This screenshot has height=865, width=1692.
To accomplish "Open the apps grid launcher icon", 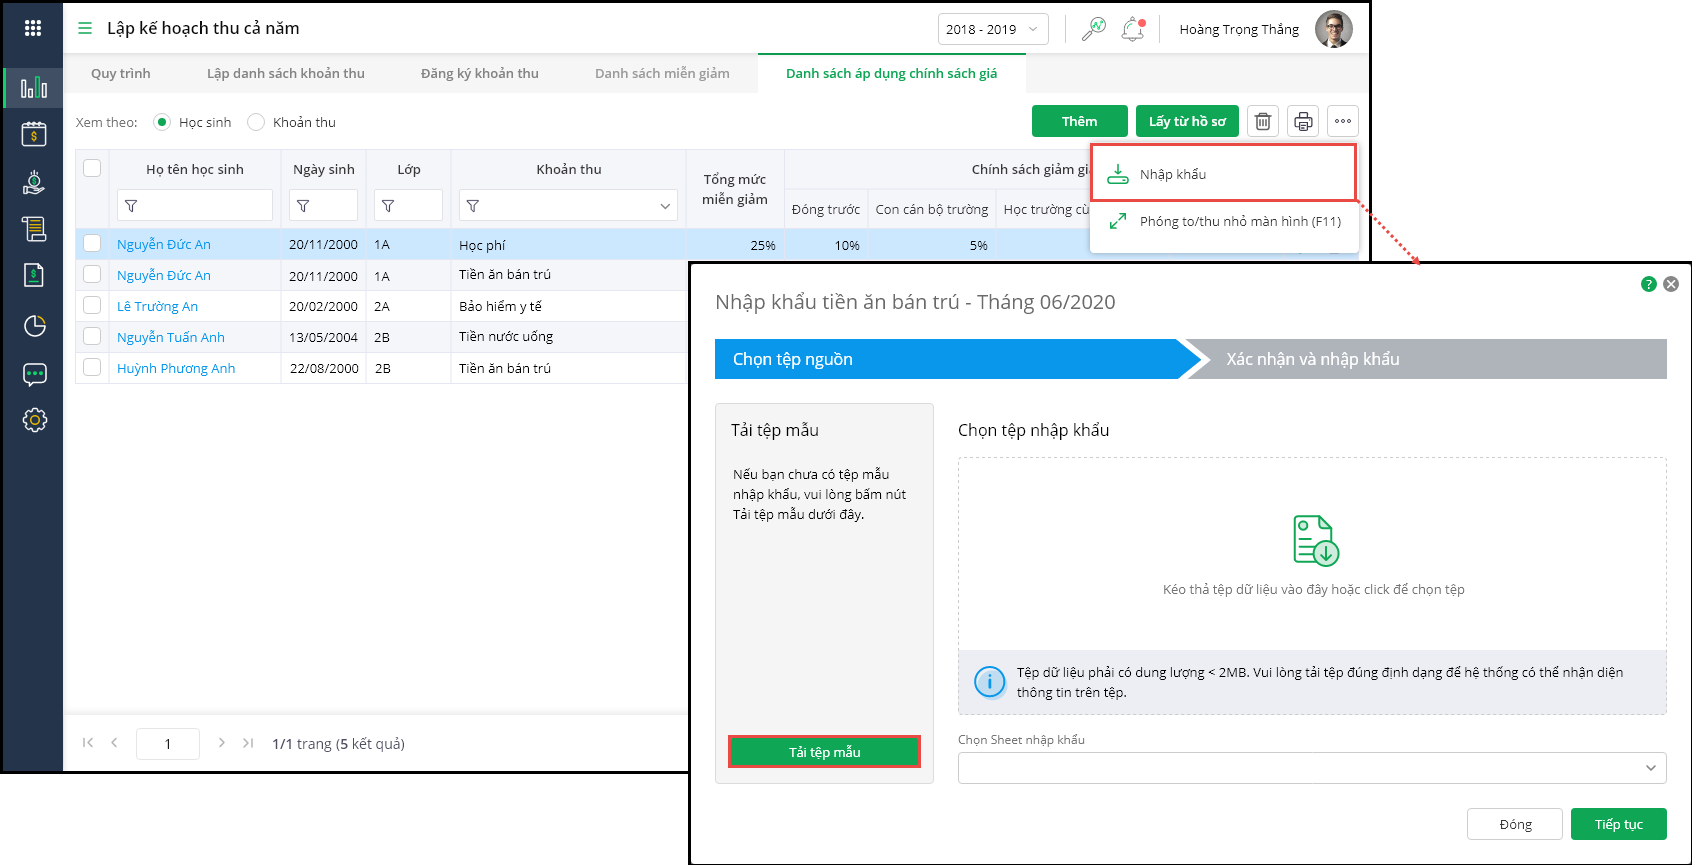I will click(33, 28).
